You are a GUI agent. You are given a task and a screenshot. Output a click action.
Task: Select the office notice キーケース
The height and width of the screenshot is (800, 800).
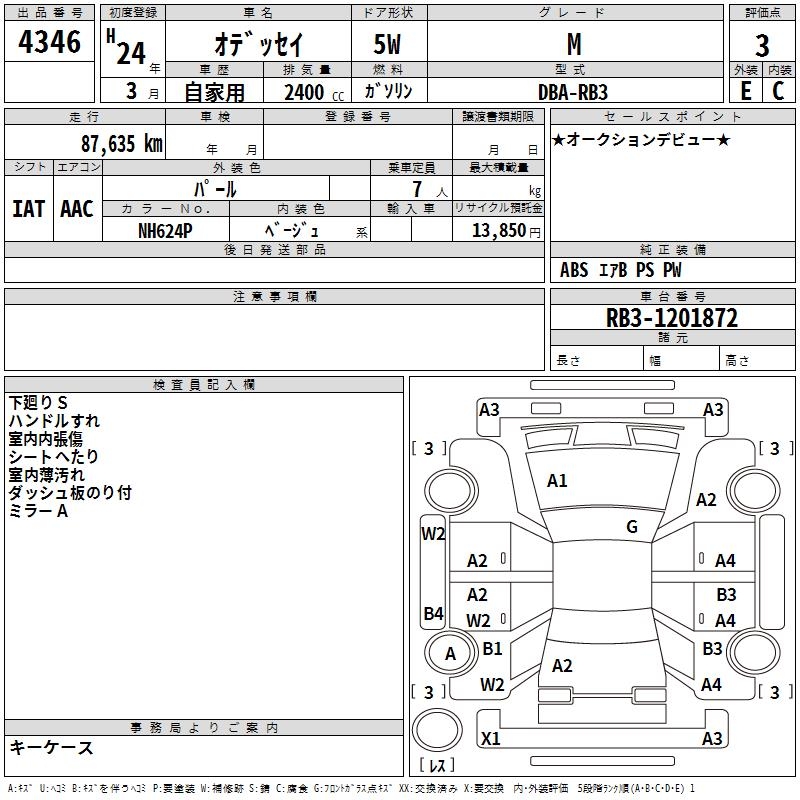click(52, 747)
